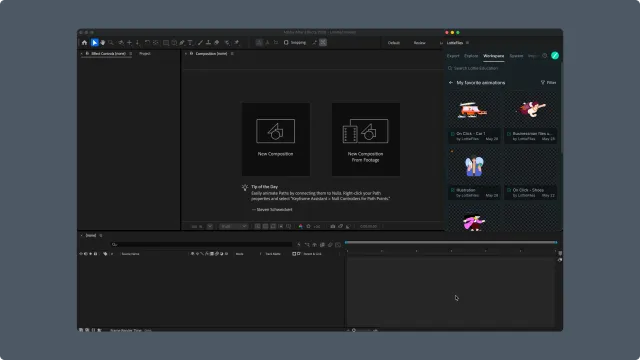Open the Effect Controls panel menu
The height and width of the screenshot is (360, 640).
point(131,53)
